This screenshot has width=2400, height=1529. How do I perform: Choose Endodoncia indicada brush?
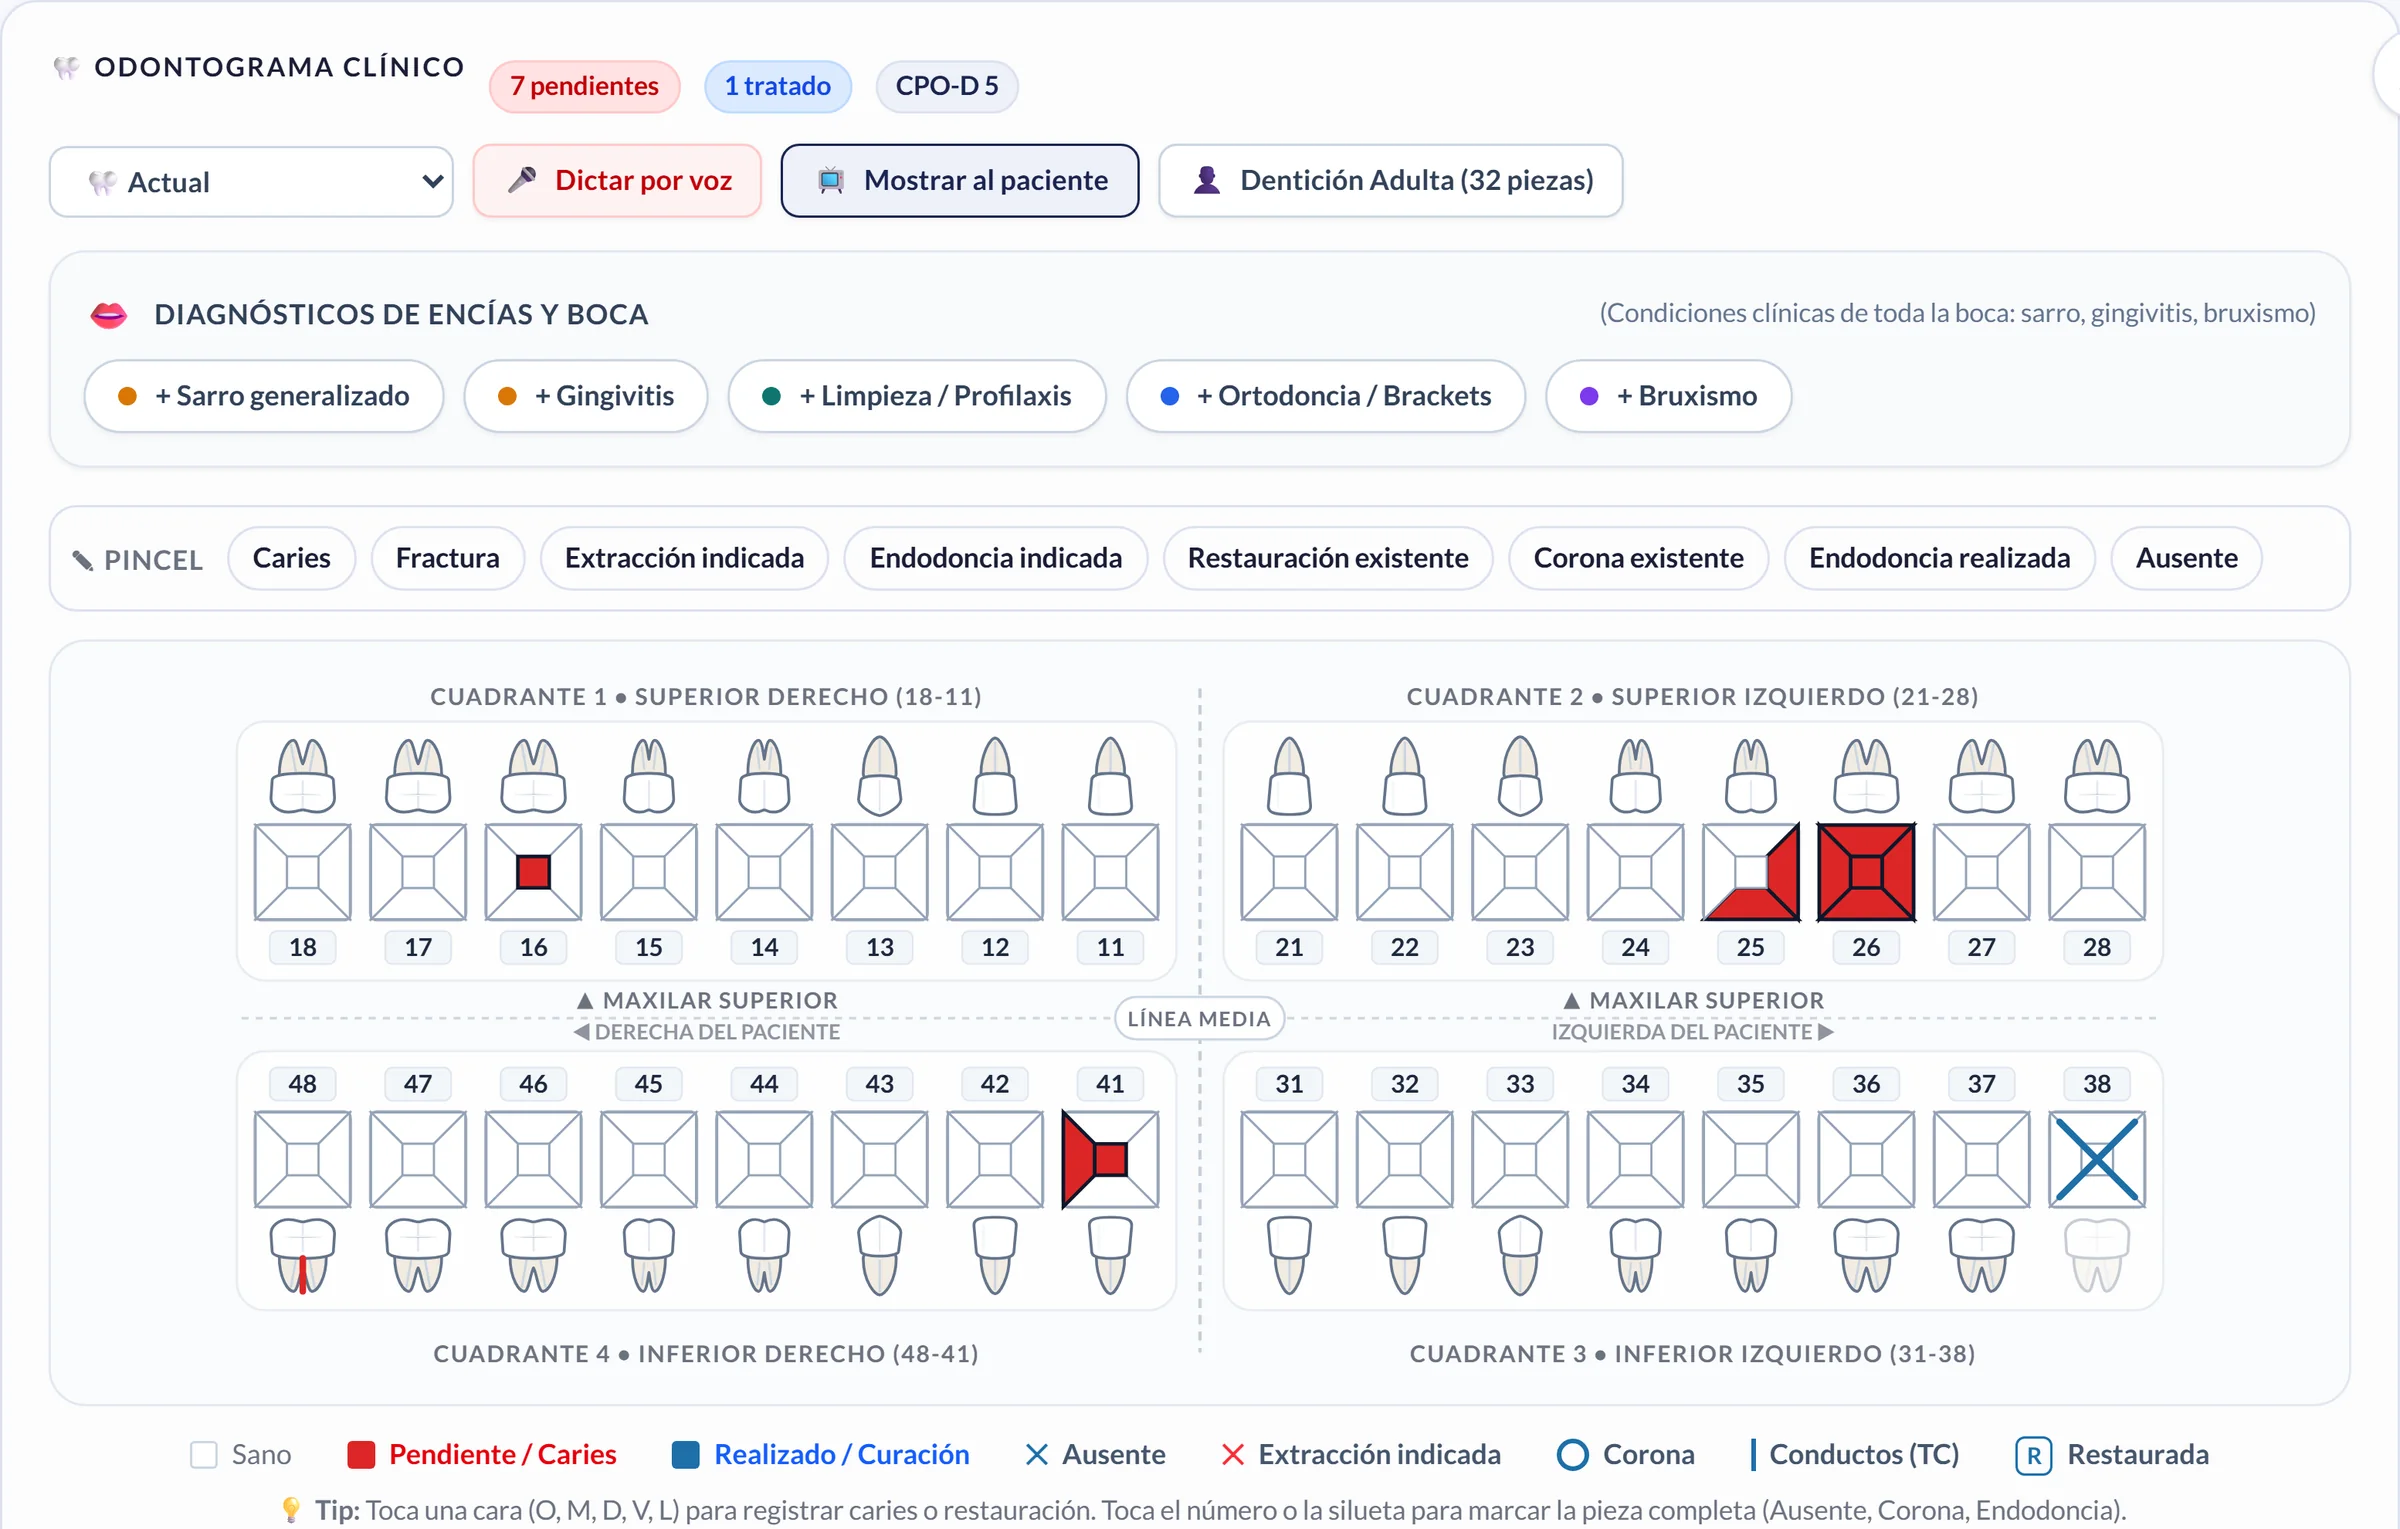tap(995, 558)
